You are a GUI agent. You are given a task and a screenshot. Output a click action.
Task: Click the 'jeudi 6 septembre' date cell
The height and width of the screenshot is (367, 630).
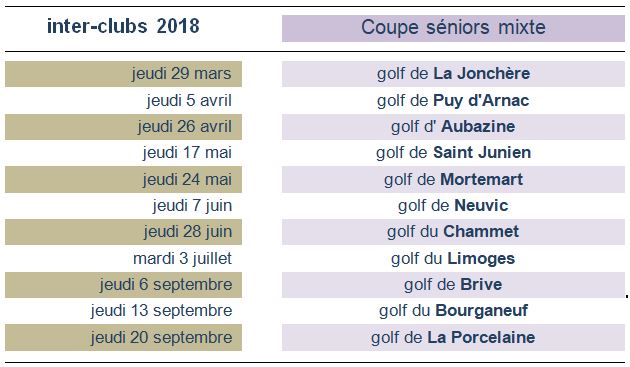(123, 285)
